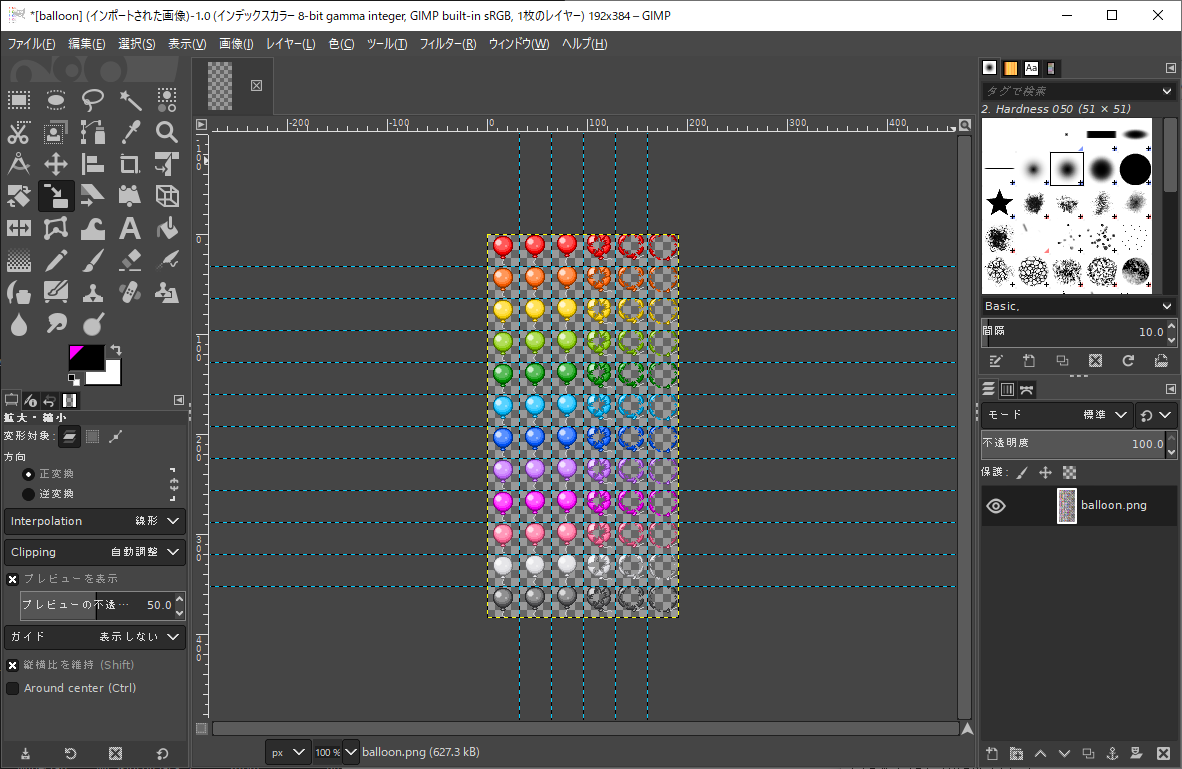Toggle the プレビューを表示 checkbox
Image resolution: width=1182 pixels, height=769 pixels.
13,579
